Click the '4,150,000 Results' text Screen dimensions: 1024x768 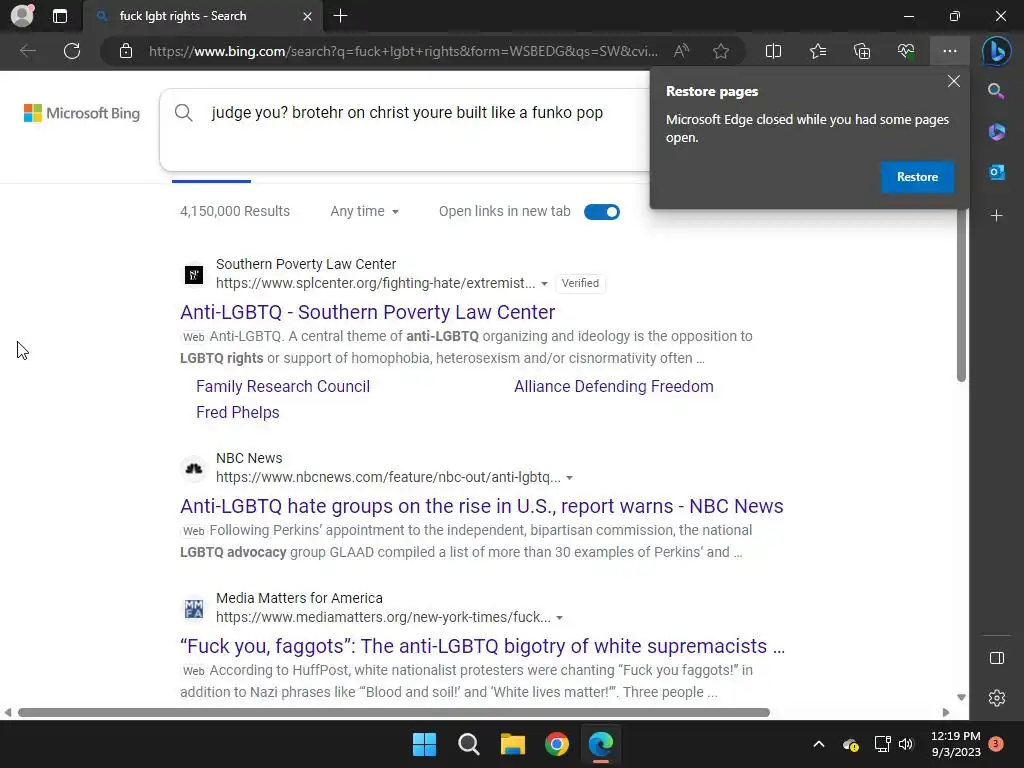click(235, 211)
